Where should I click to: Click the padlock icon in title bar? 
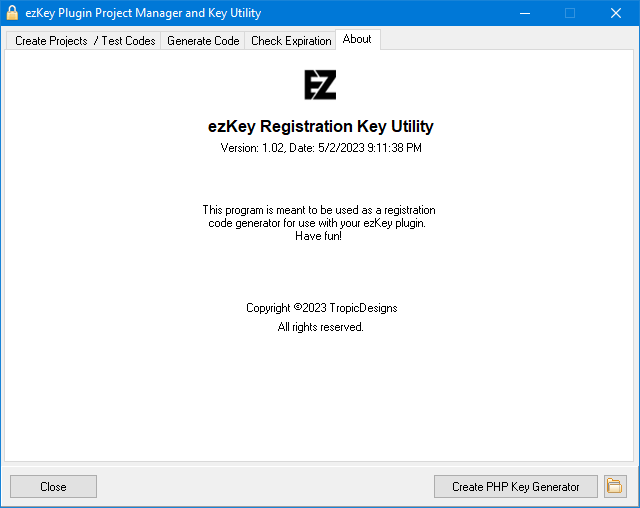(x=12, y=13)
